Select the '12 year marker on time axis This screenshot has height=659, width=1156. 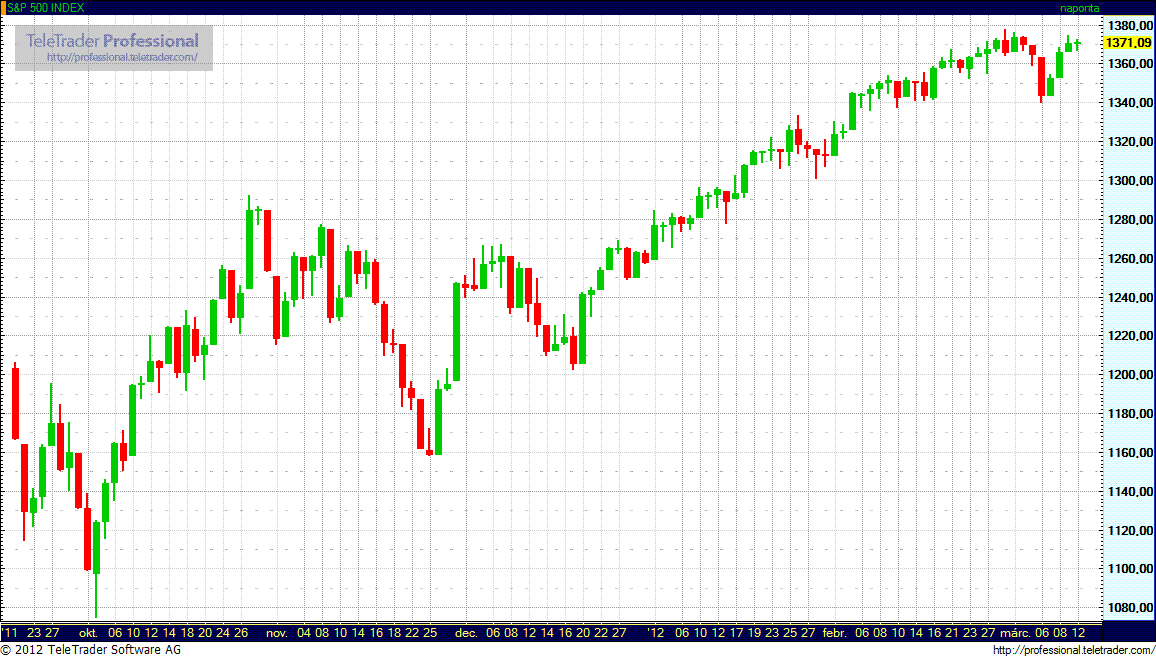tap(655, 633)
